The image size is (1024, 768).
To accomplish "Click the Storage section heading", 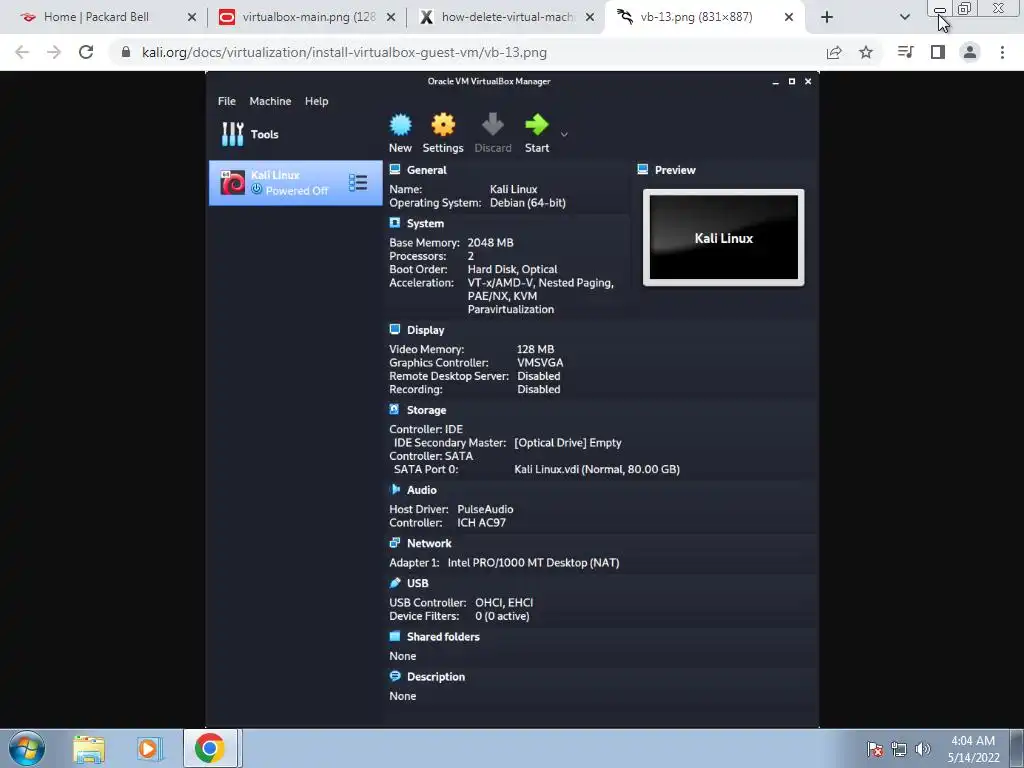I will (x=426, y=410).
